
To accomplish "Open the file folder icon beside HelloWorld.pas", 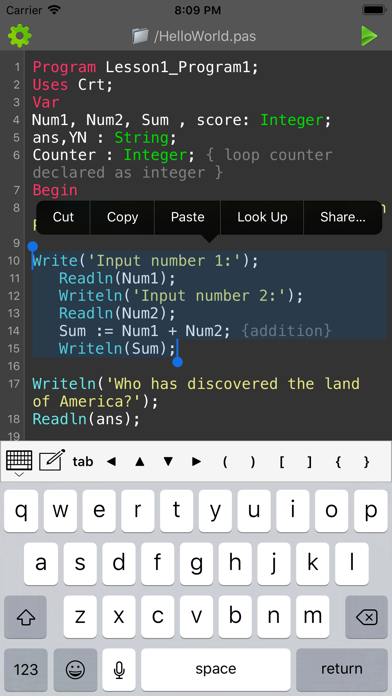I will (140, 36).
